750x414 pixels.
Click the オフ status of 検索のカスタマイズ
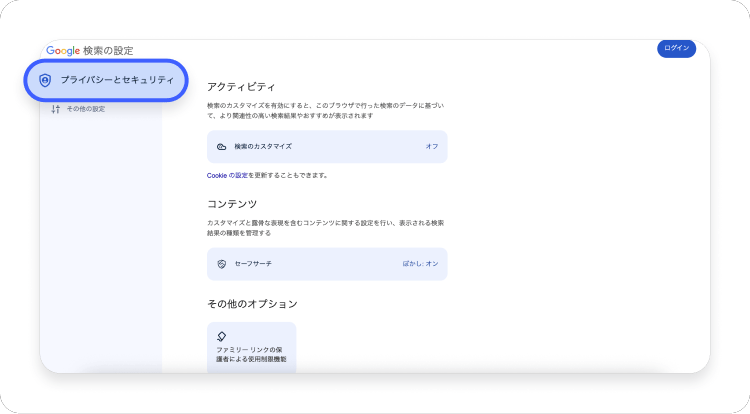432,147
